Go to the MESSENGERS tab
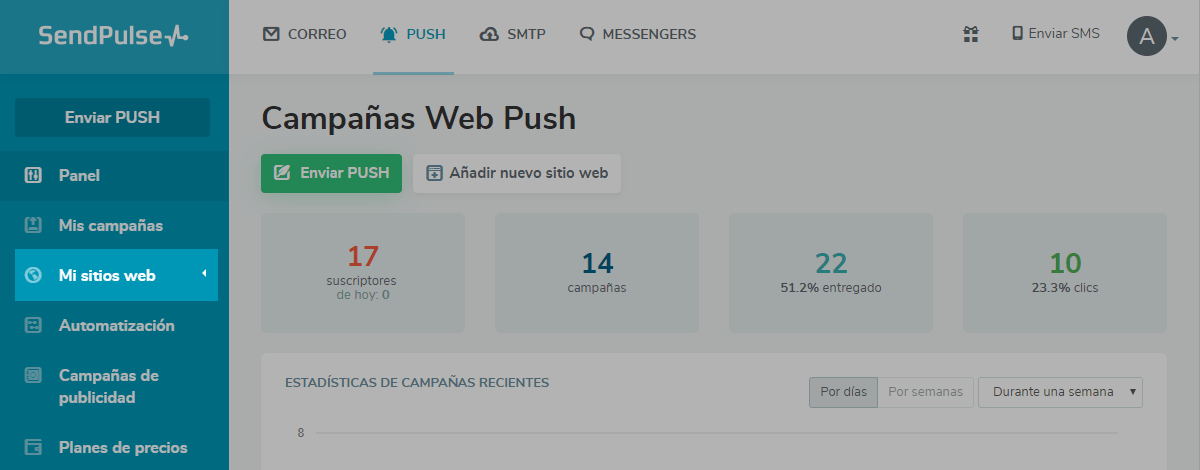 click(637, 34)
